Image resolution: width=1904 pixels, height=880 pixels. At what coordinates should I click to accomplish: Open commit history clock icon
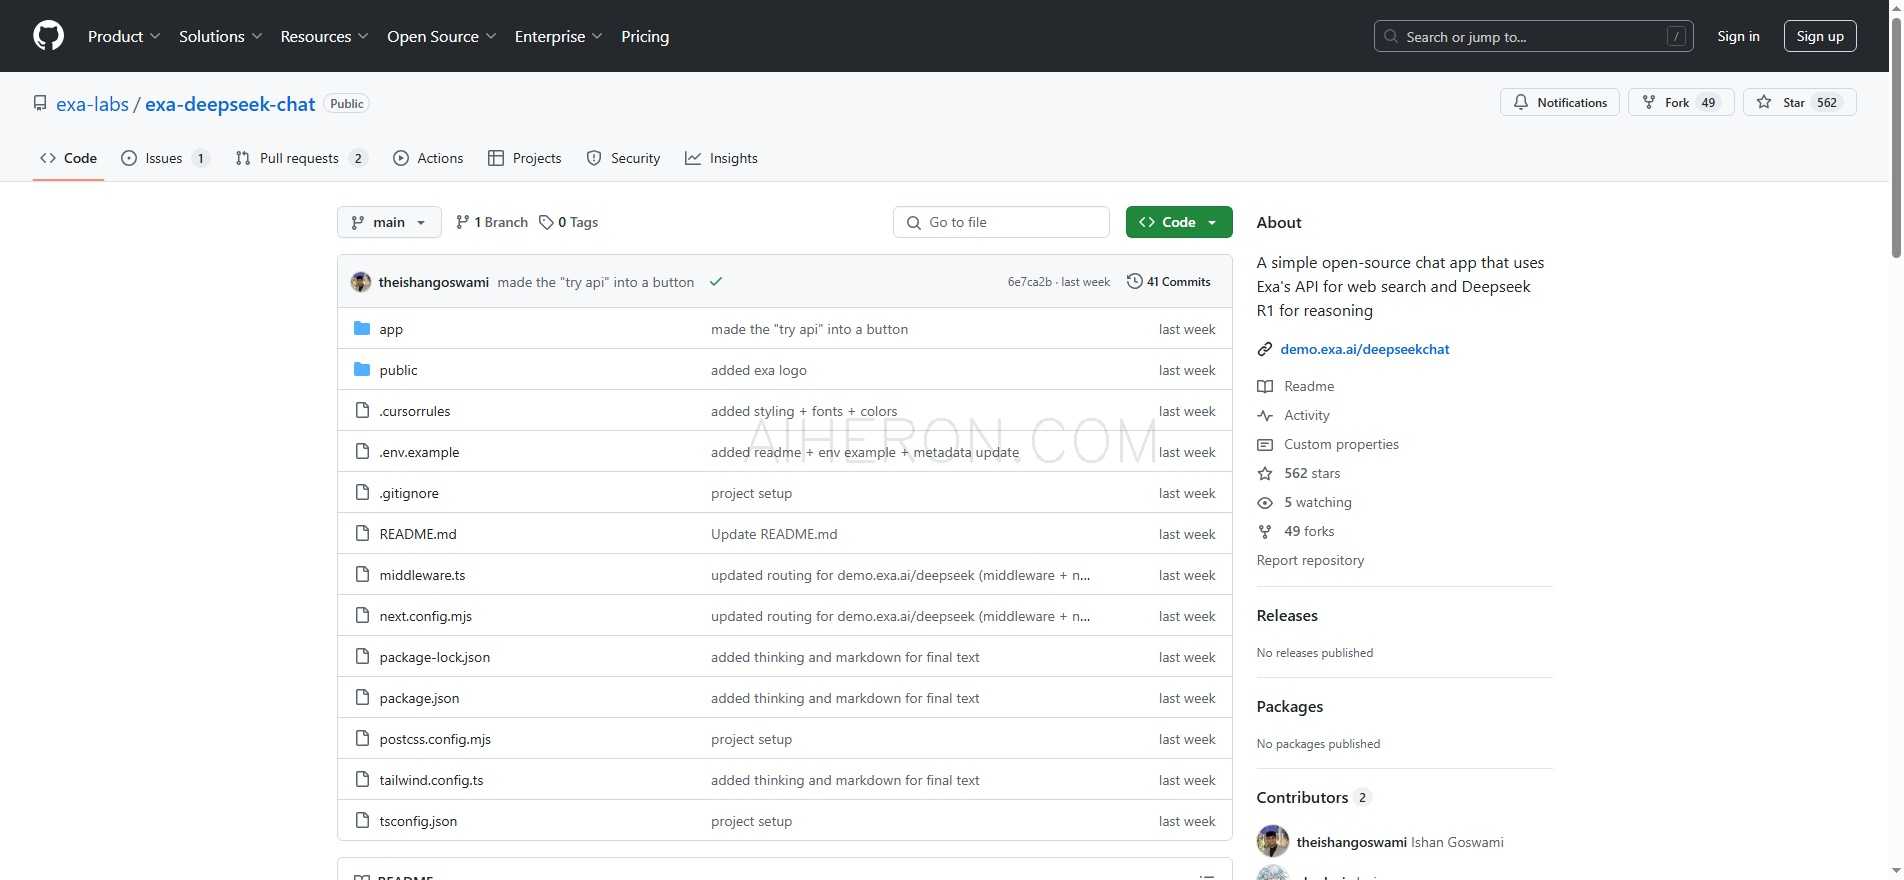[1134, 282]
